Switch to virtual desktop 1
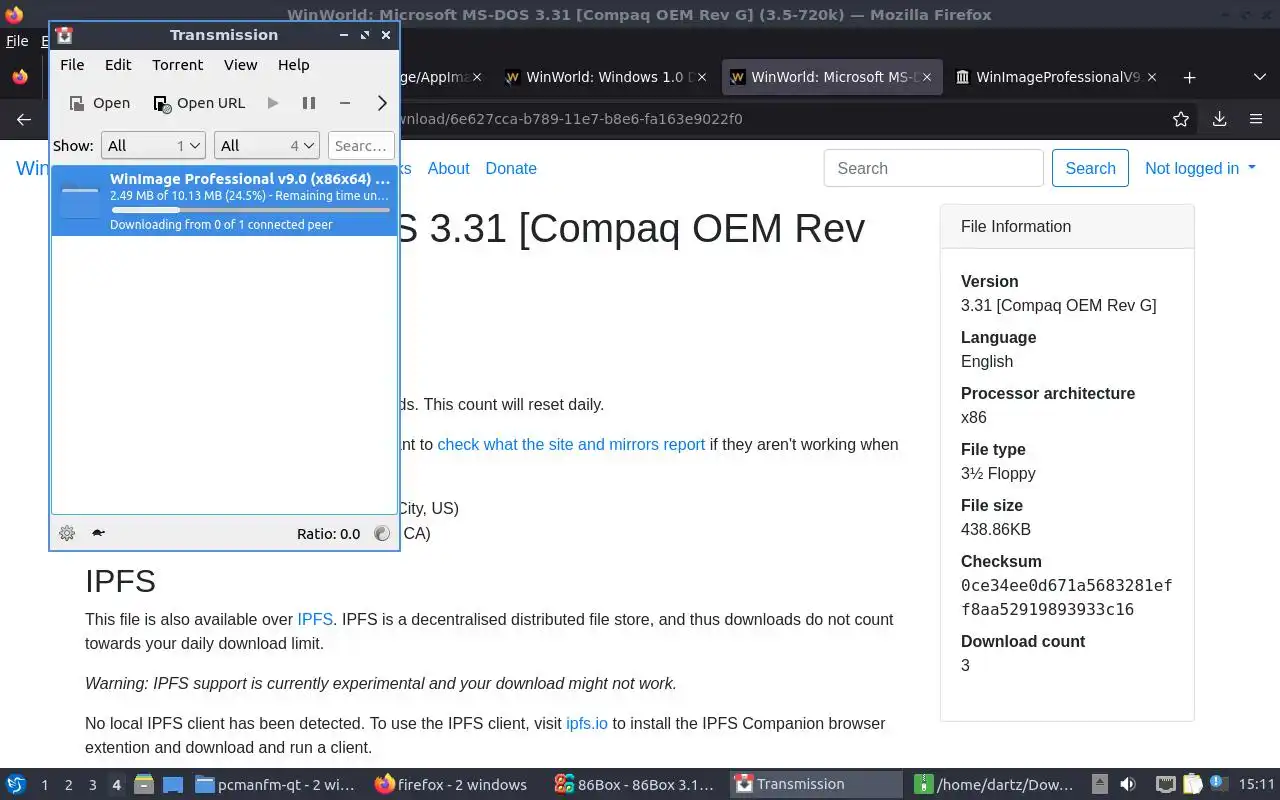This screenshot has width=1280, height=800. tap(44, 785)
